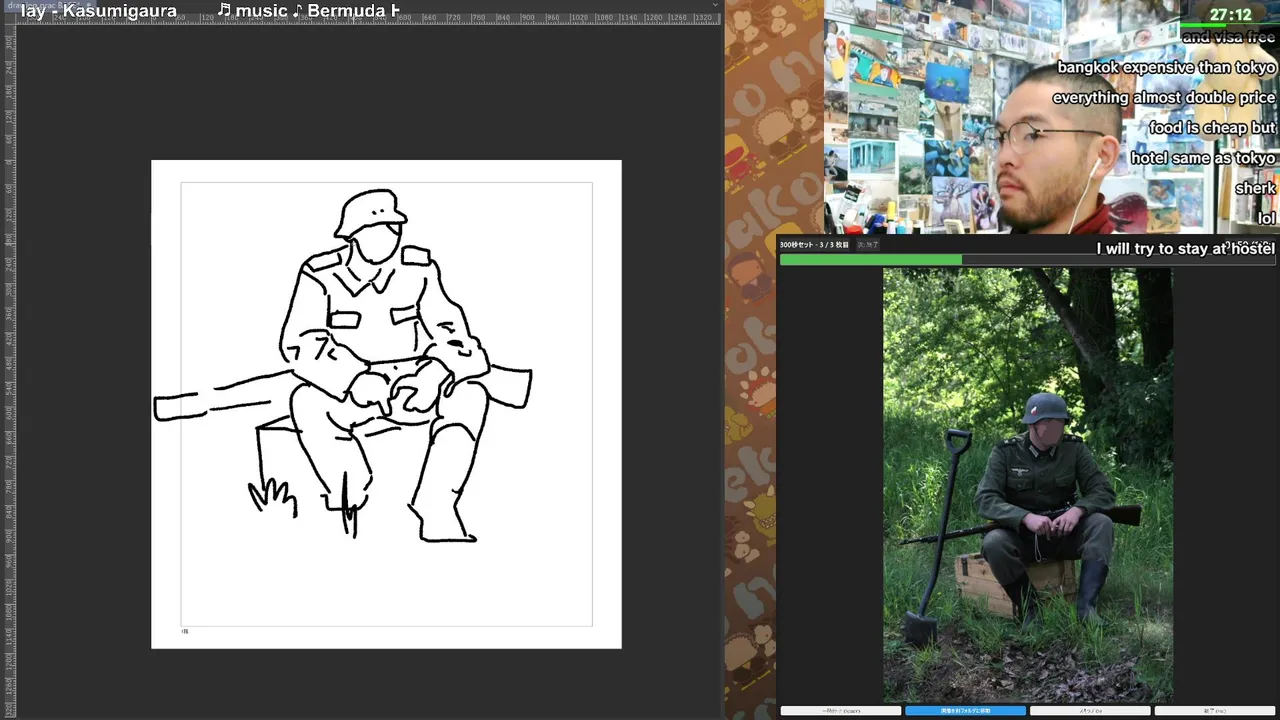Click the blue move-to-folder button

coord(965,711)
